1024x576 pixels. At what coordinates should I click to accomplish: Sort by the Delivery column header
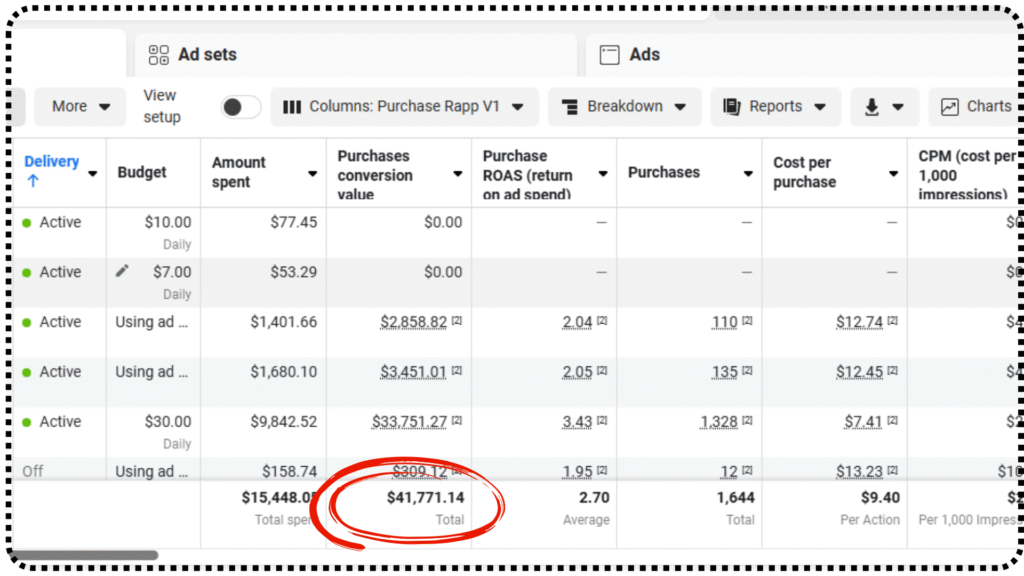[x=52, y=162]
